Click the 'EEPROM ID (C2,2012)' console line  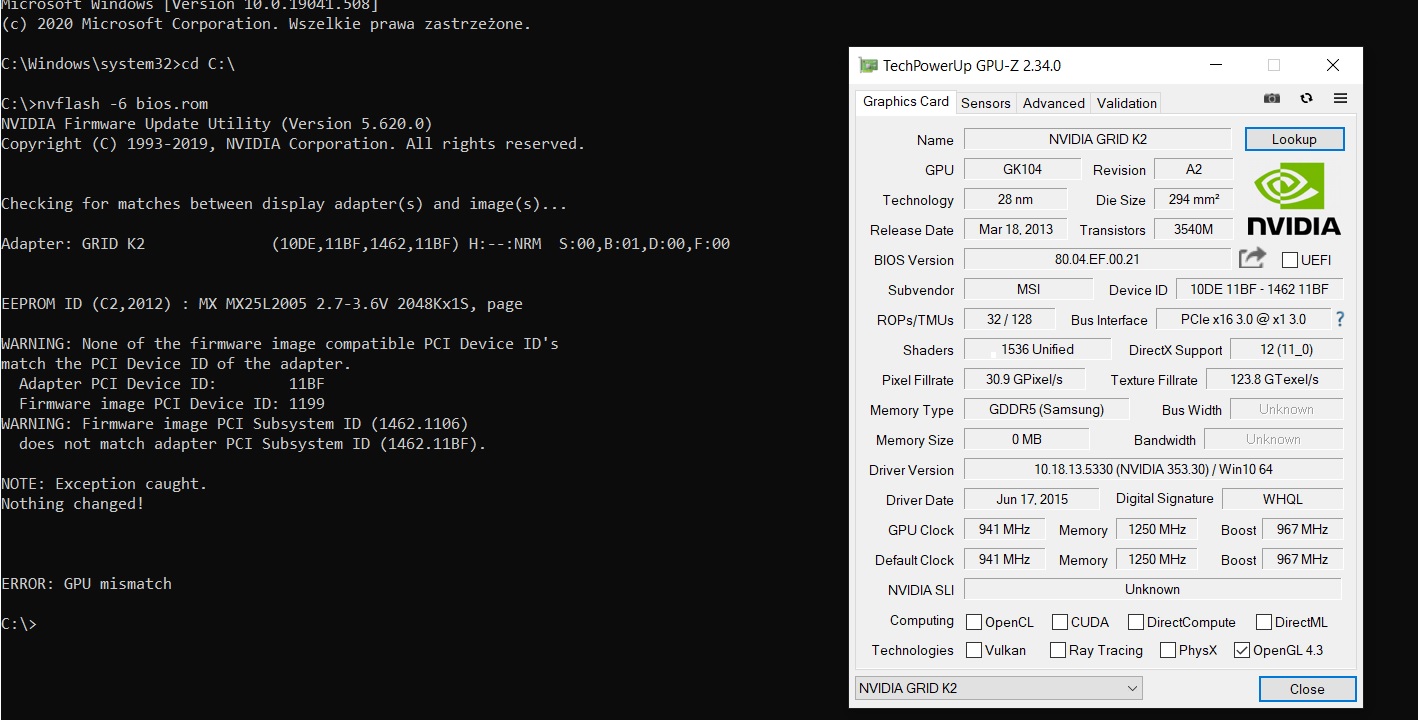[262, 304]
